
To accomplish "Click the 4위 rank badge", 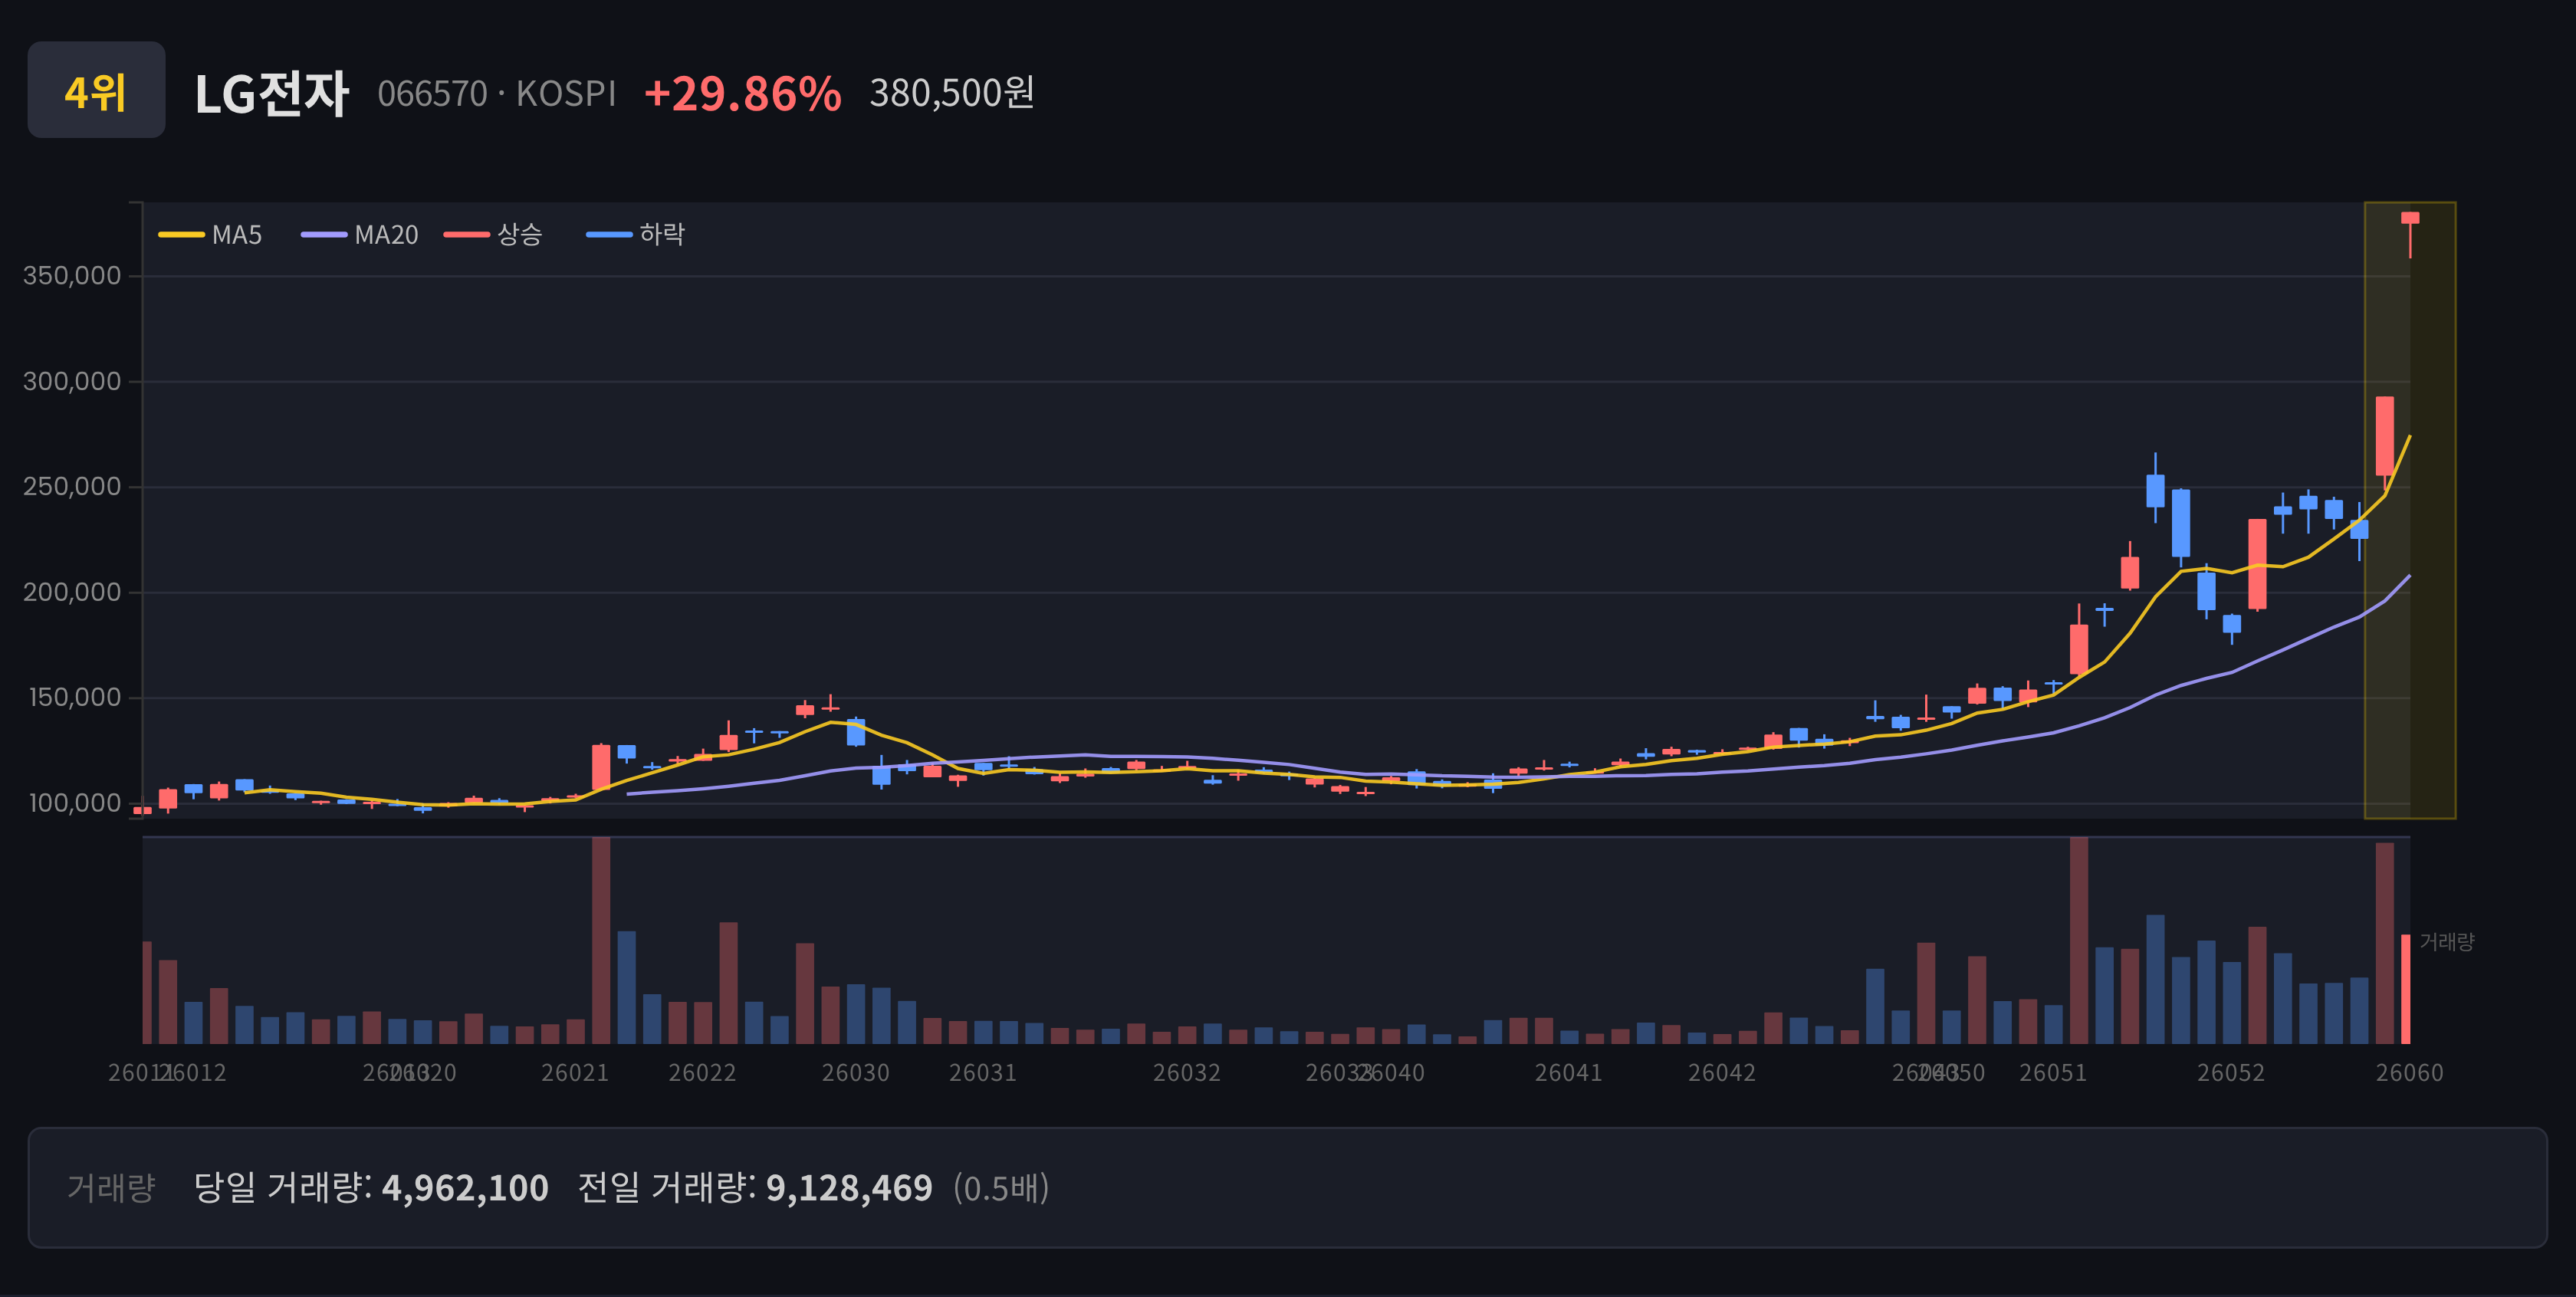I will pos(96,90).
